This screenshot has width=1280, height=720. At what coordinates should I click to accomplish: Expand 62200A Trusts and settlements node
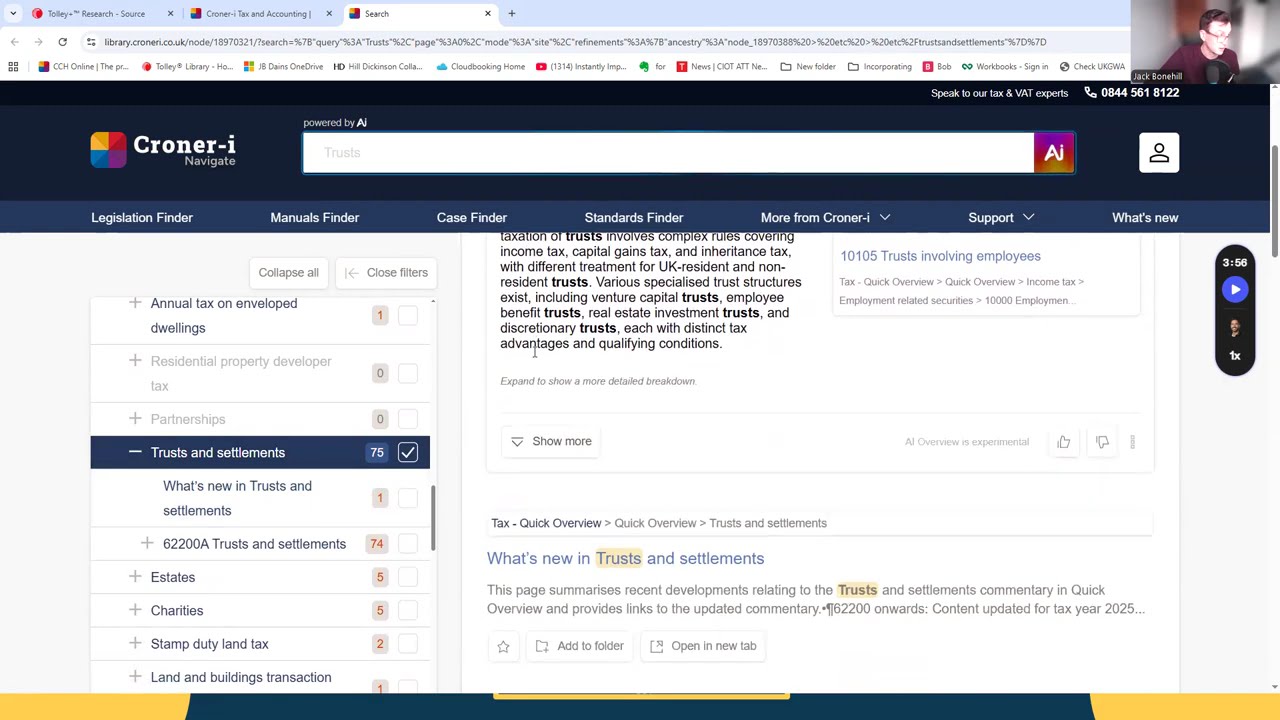point(147,543)
